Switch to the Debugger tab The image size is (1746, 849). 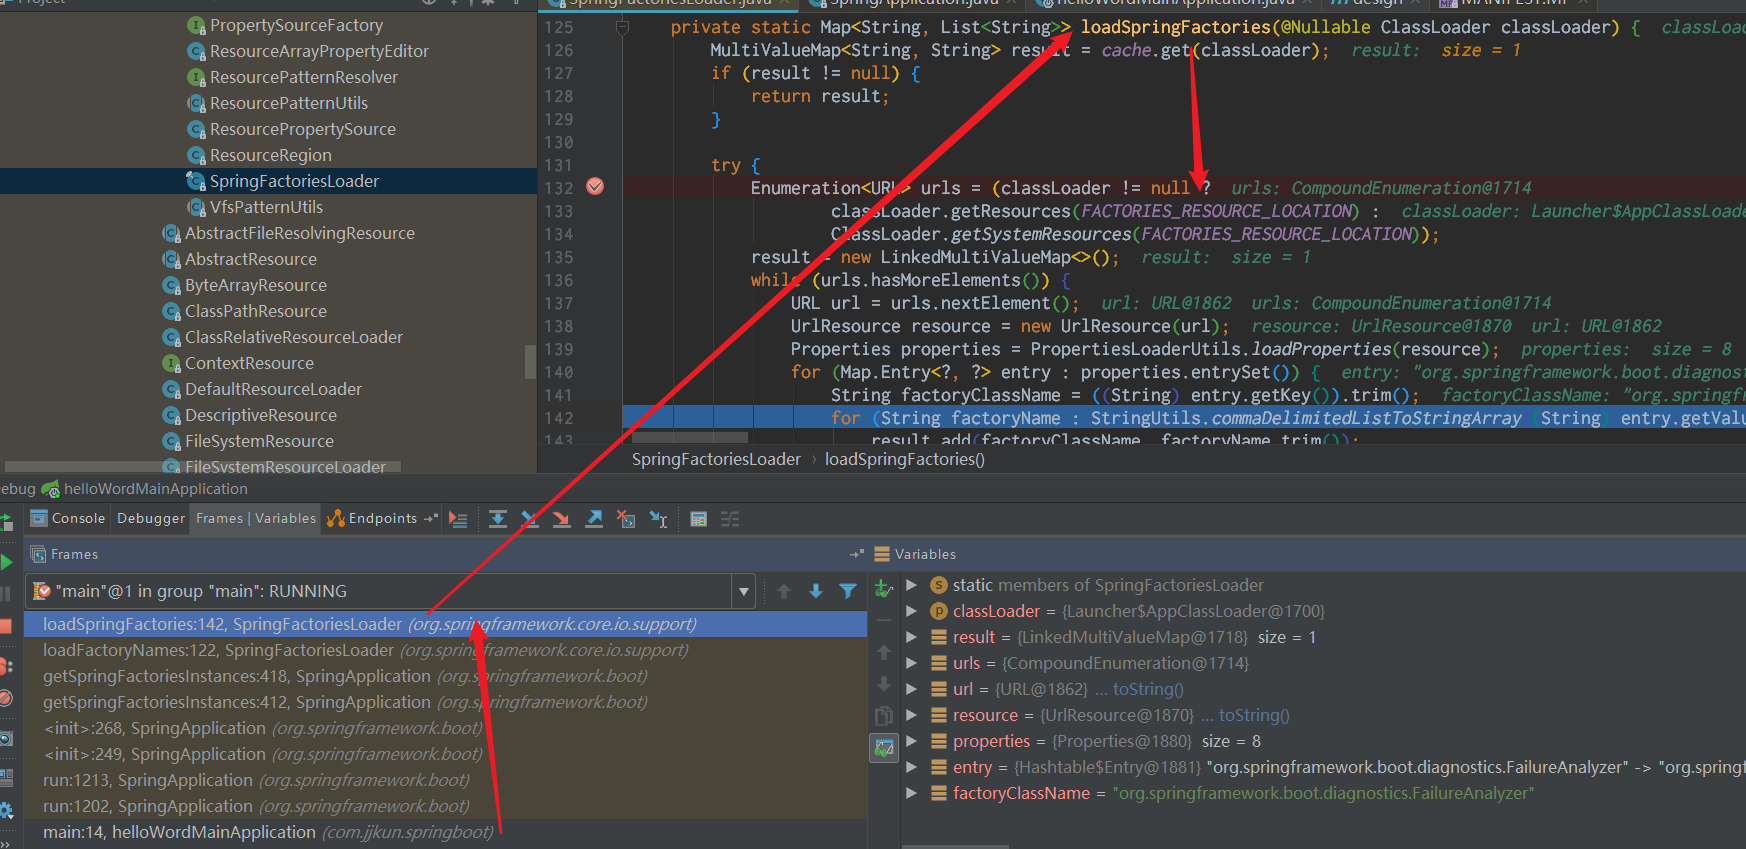tap(151, 518)
